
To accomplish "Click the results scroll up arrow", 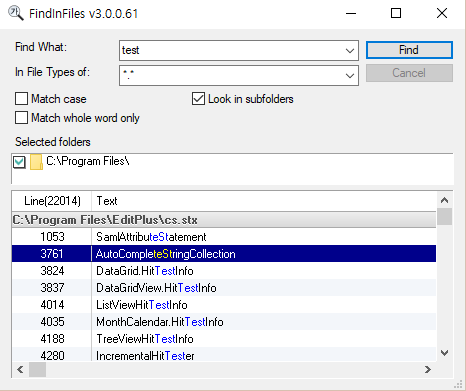I will pos(444,200).
